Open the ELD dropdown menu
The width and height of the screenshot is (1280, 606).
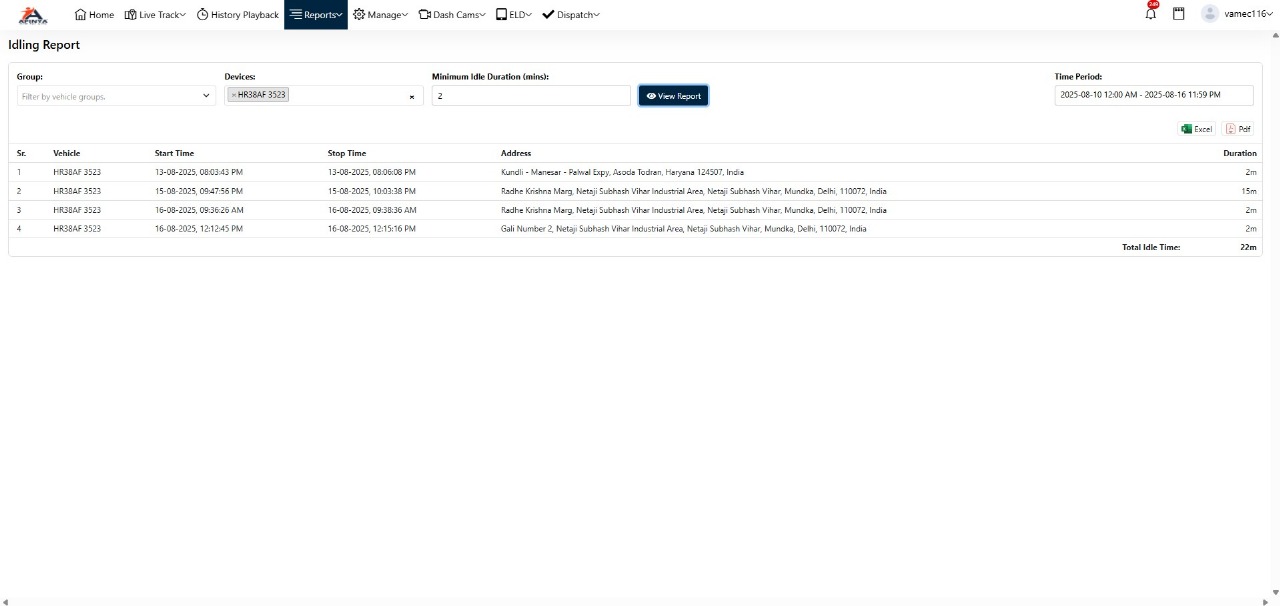tap(514, 15)
